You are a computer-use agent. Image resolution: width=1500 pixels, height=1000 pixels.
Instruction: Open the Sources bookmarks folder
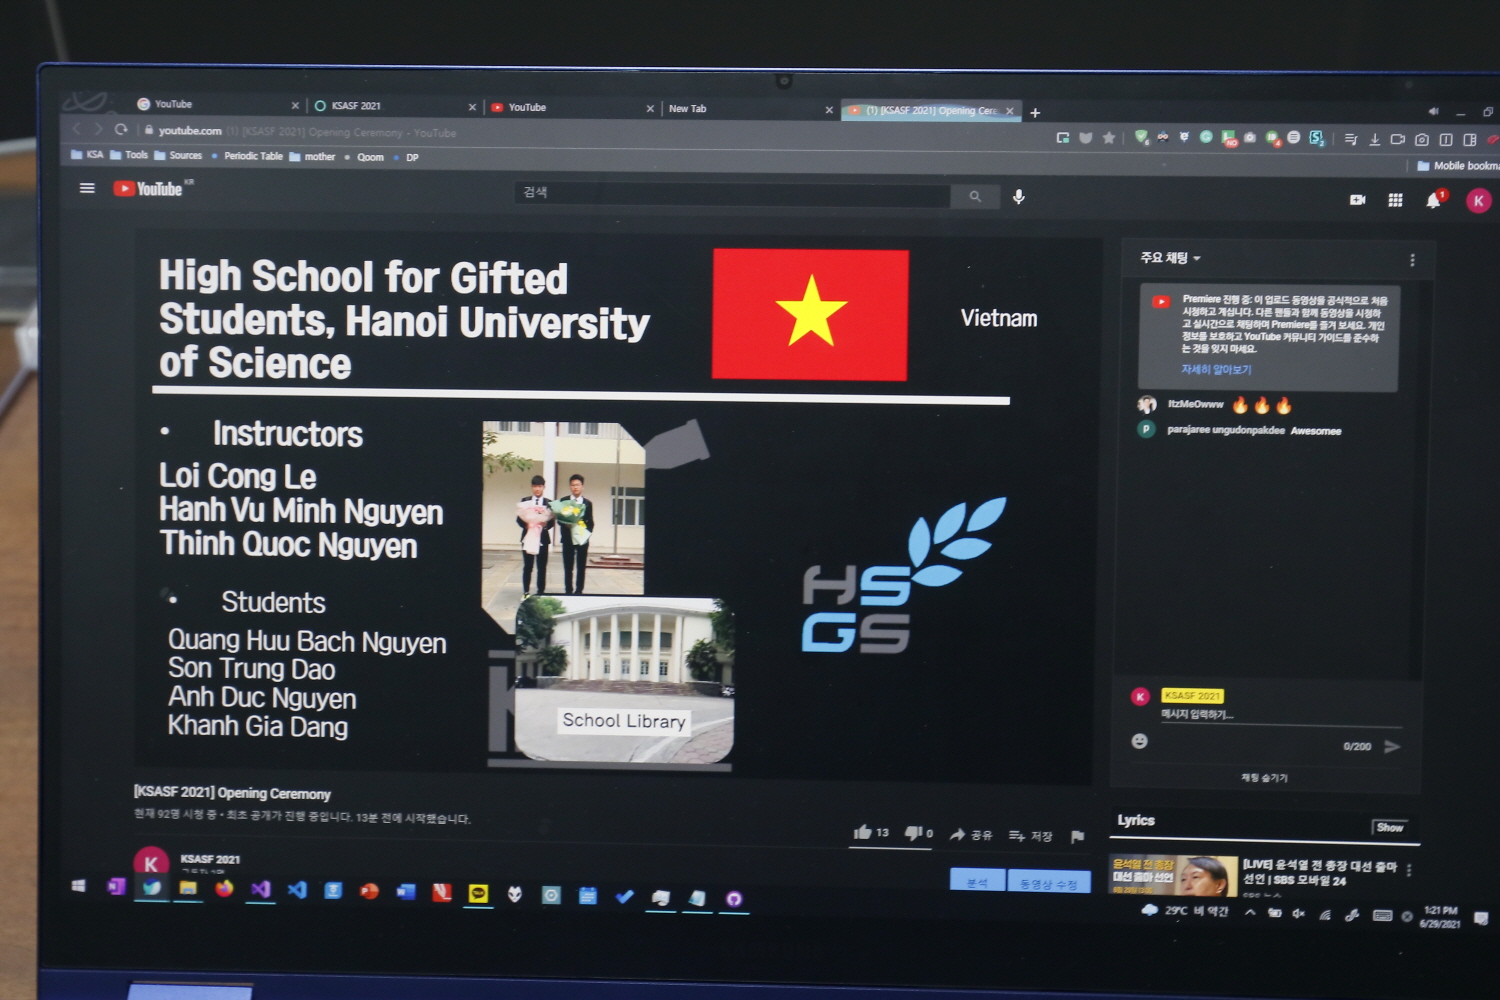tap(178, 155)
